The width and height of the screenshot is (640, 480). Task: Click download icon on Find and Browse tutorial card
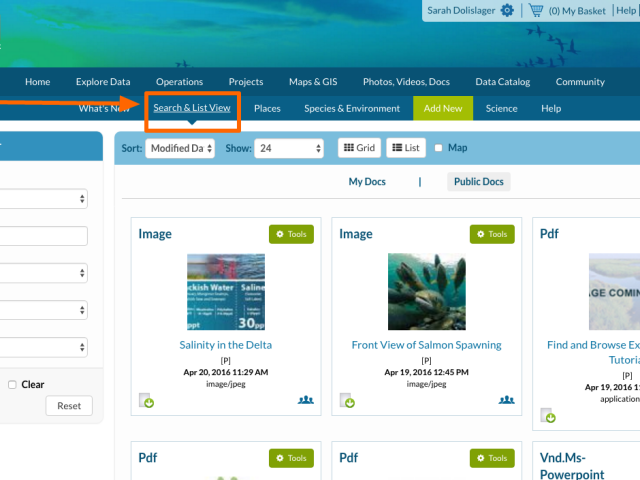pyautogui.click(x=548, y=415)
